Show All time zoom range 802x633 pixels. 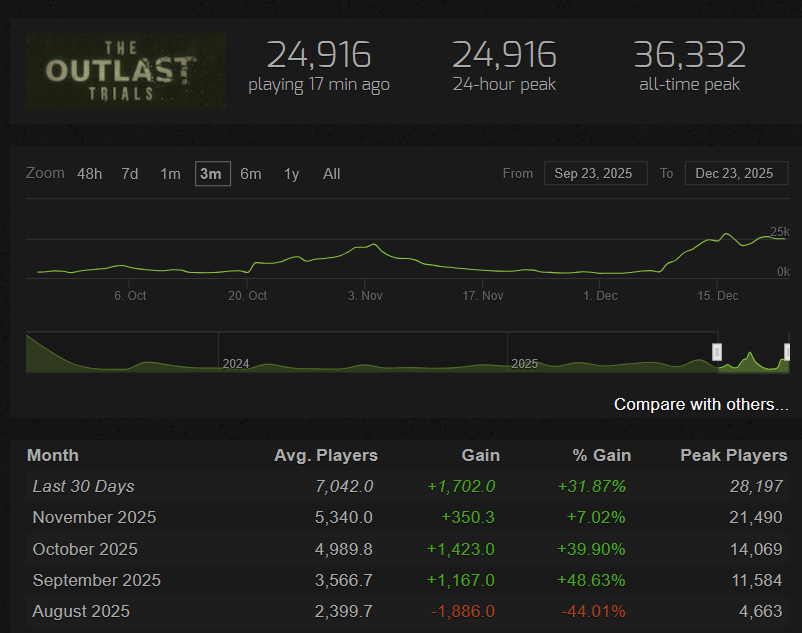[x=331, y=174]
